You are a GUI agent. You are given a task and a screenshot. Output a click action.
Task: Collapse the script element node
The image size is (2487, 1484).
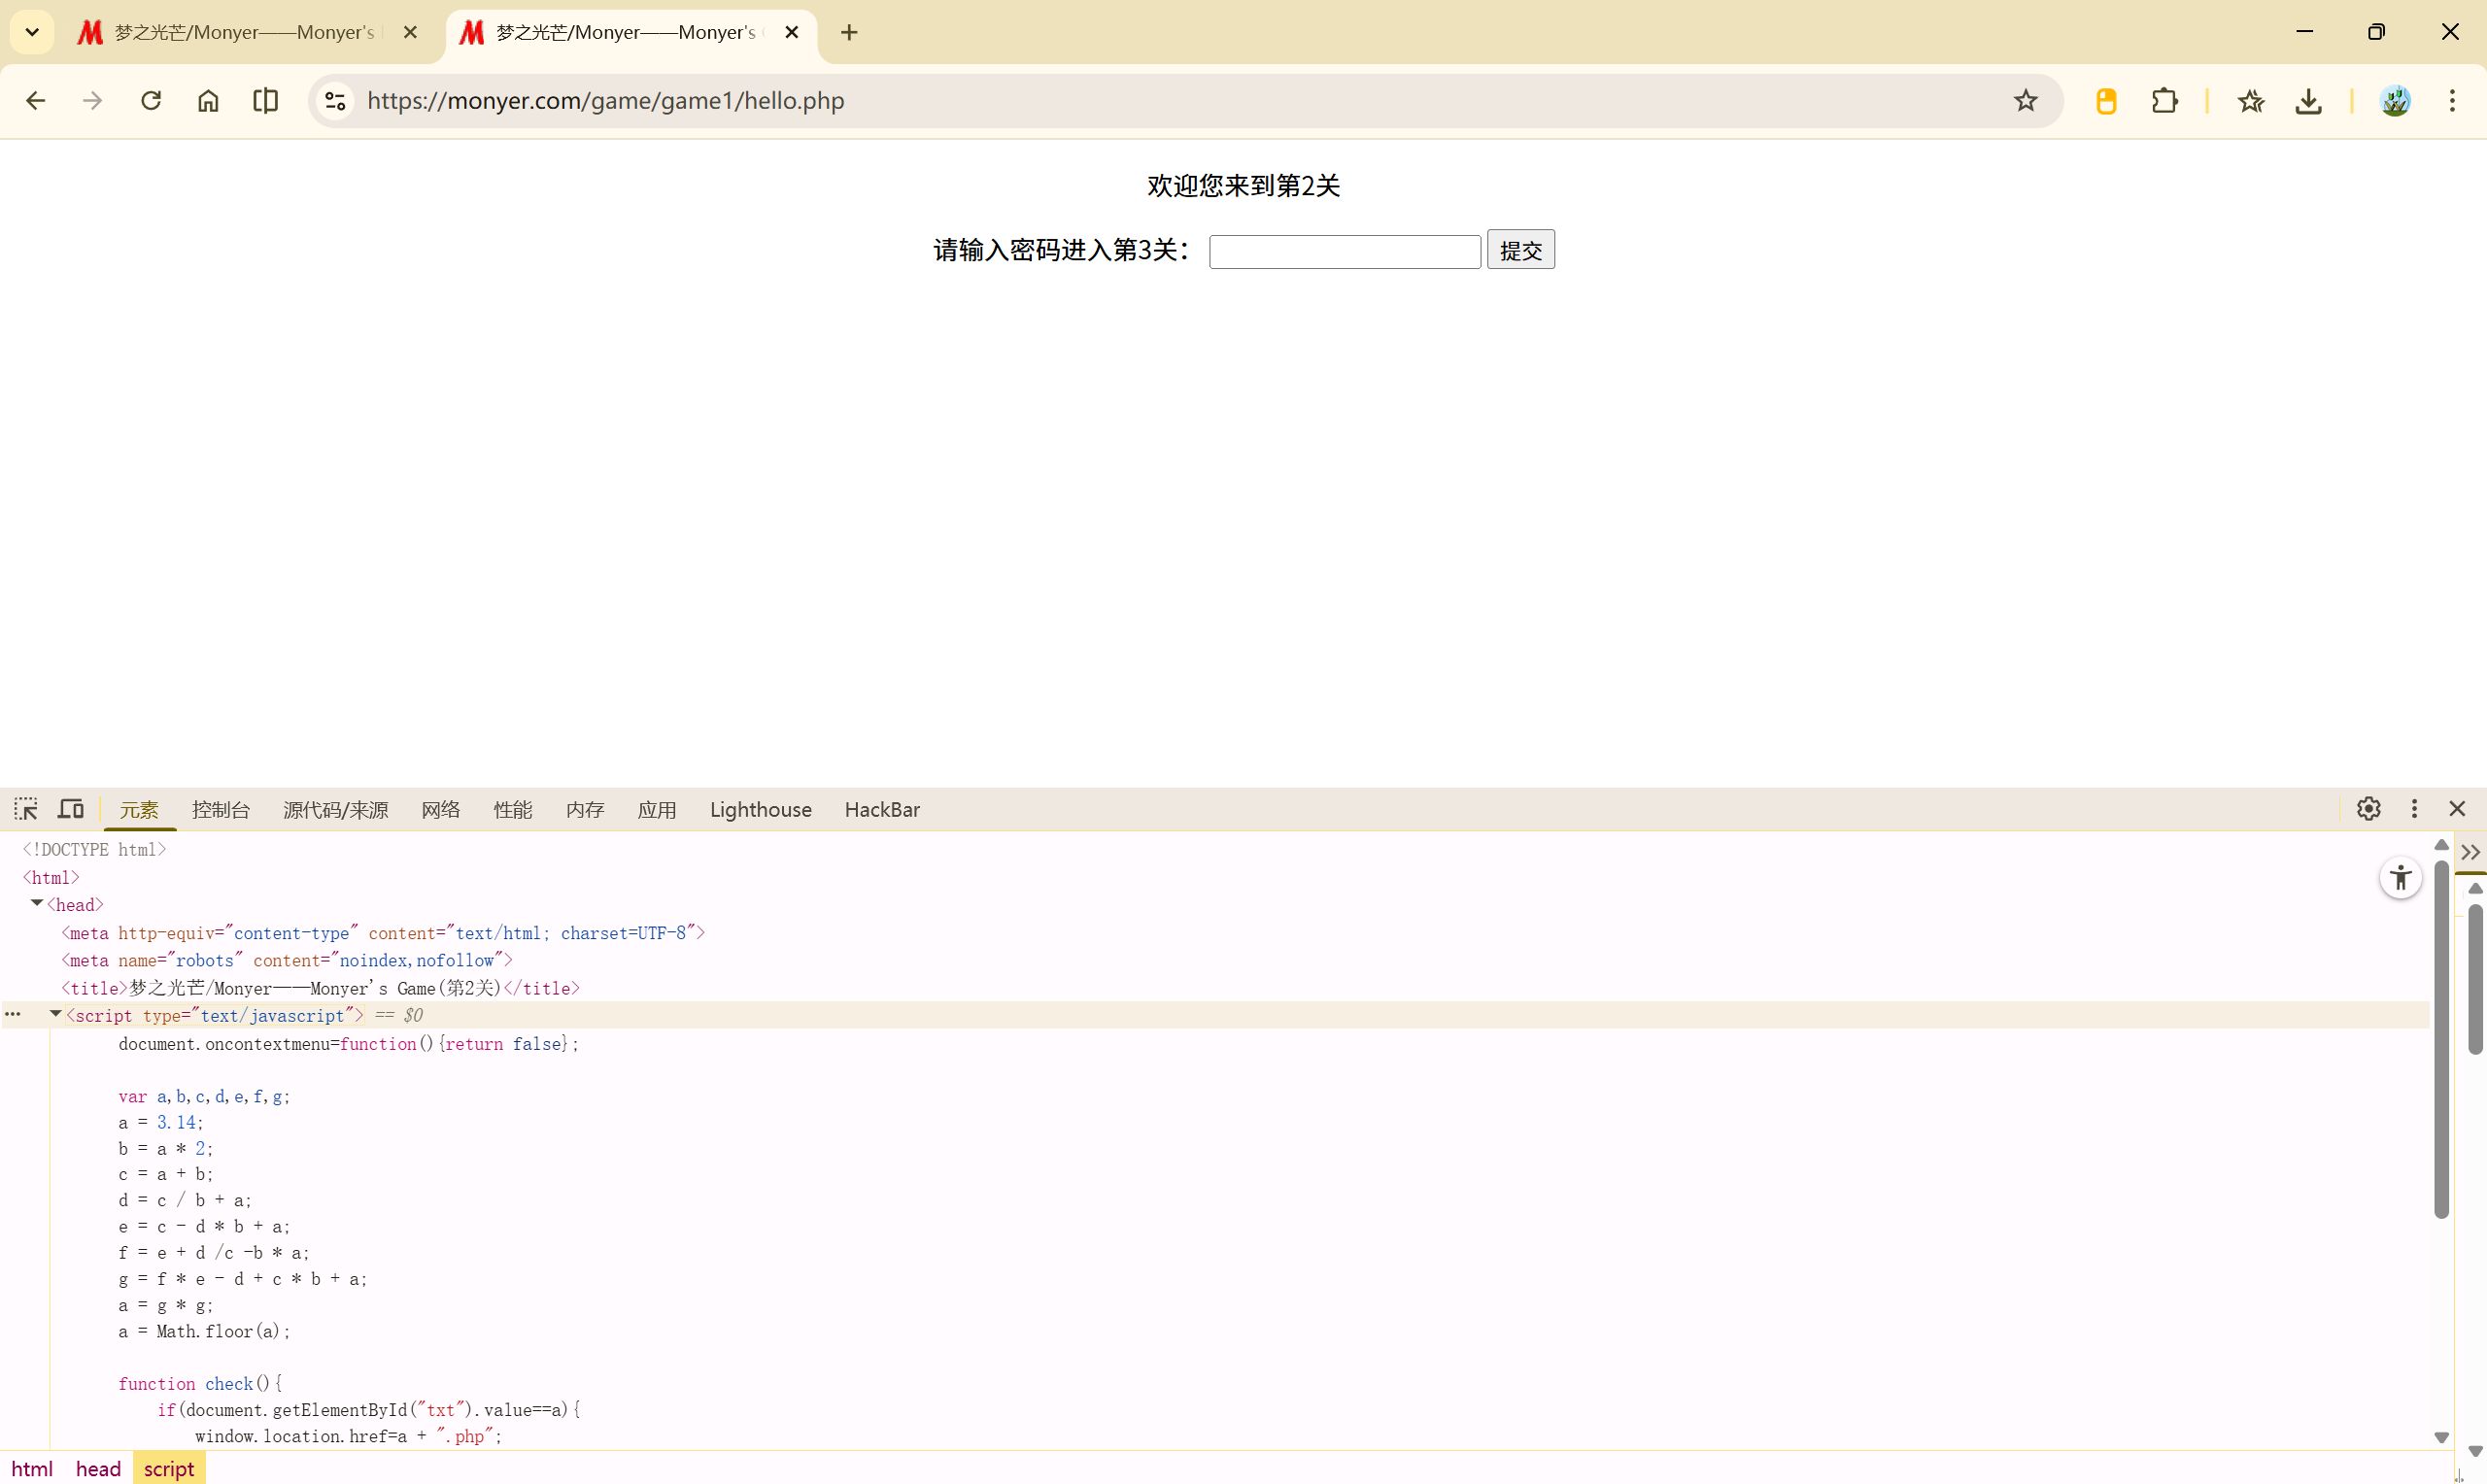click(56, 1015)
